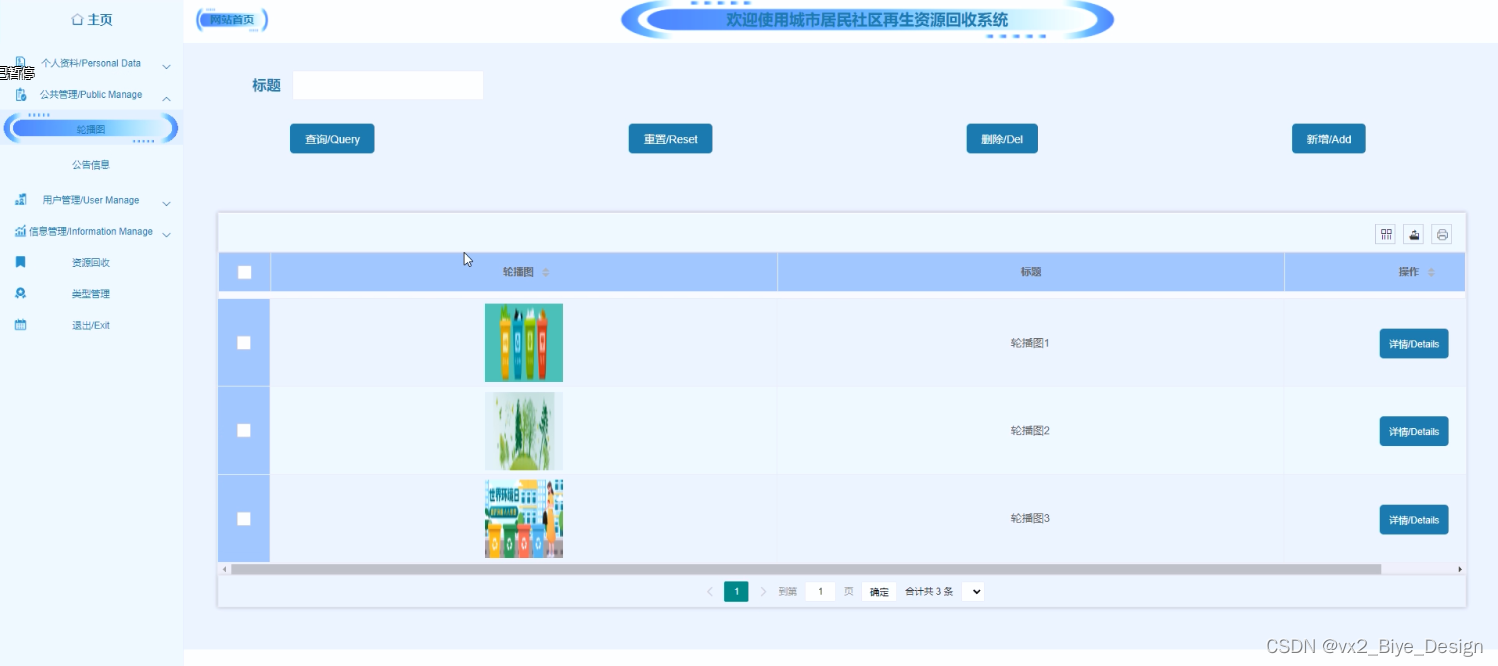The width and height of the screenshot is (1498, 666).
Task: Click the export table icon
Action: click(x=1414, y=235)
